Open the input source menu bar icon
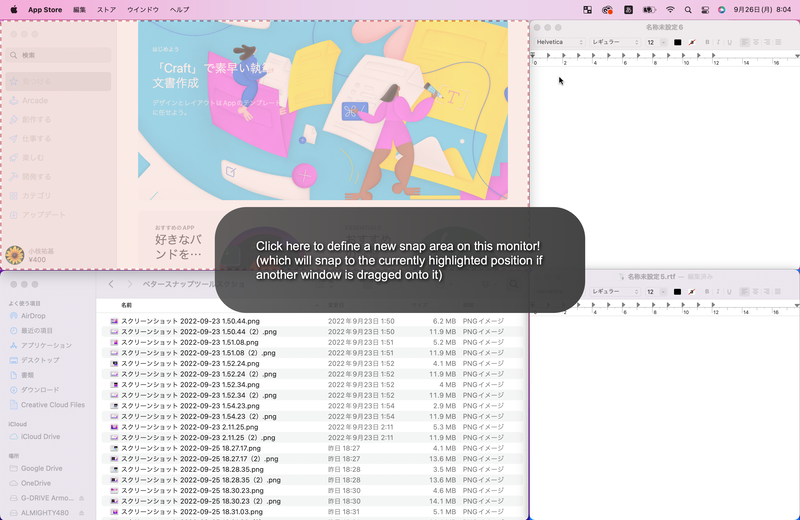The height and width of the screenshot is (520, 800). (x=628, y=10)
